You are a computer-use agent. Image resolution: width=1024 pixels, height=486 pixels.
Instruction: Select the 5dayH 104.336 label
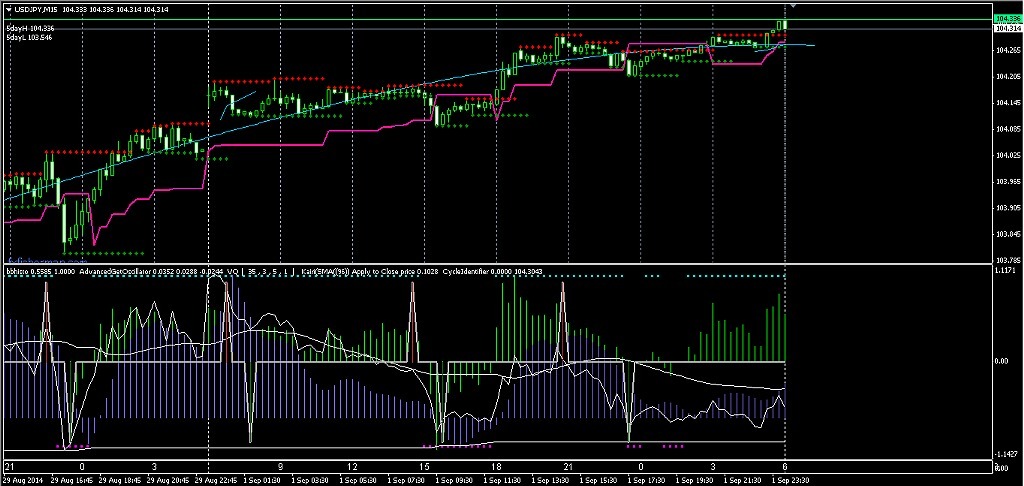tap(30, 28)
